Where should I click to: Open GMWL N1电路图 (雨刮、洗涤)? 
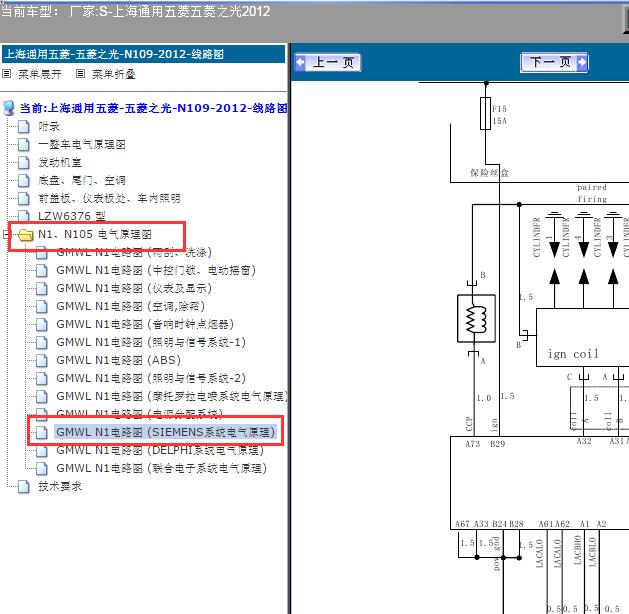click(x=134, y=252)
